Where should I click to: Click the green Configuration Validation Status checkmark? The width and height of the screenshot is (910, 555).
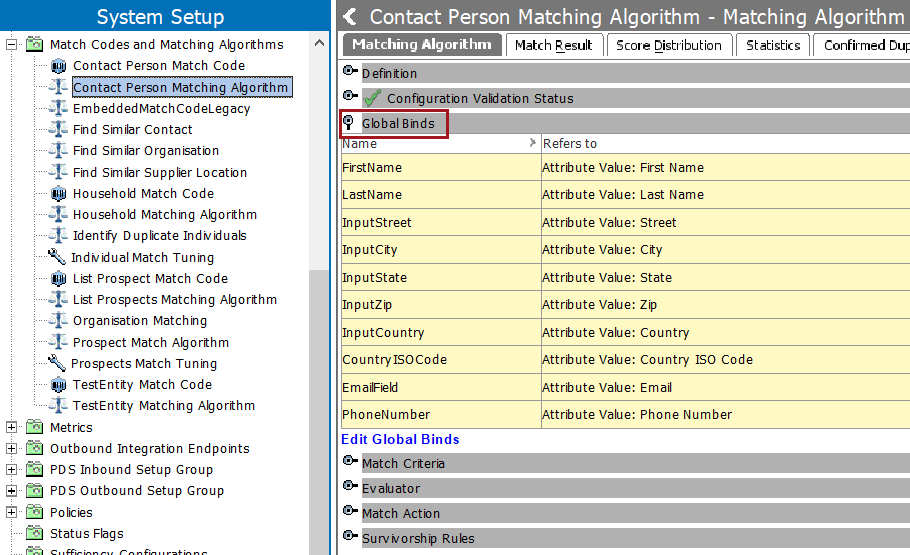click(372, 98)
